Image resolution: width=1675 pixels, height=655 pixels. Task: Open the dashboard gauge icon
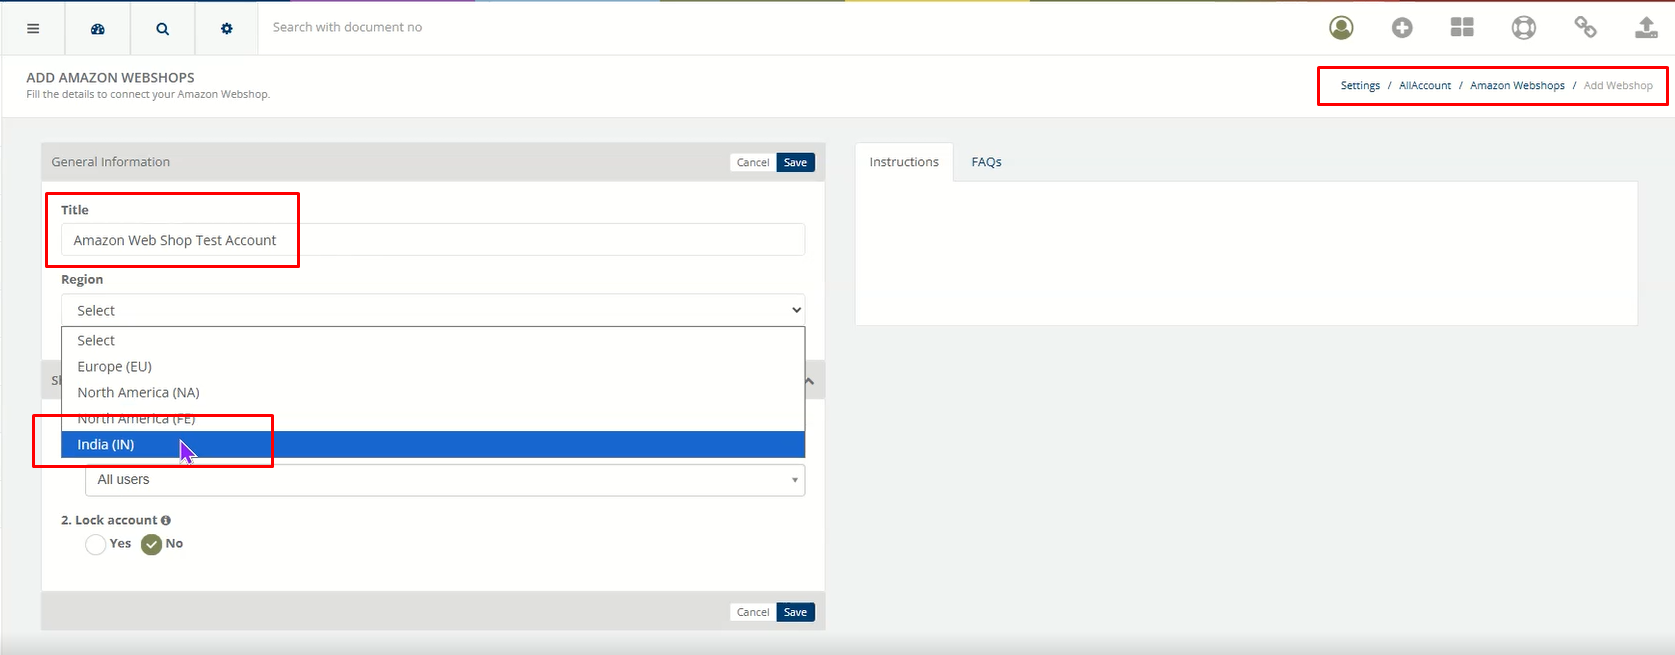[x=98, y=28]
